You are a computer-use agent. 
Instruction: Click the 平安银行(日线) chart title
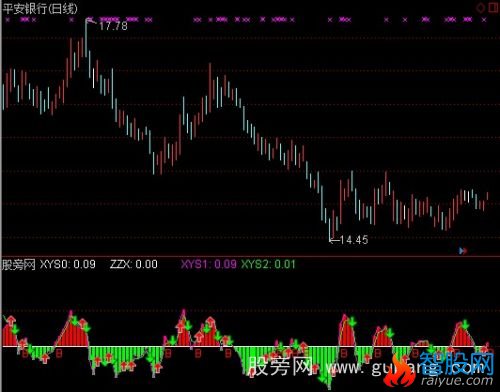[40, 9]
